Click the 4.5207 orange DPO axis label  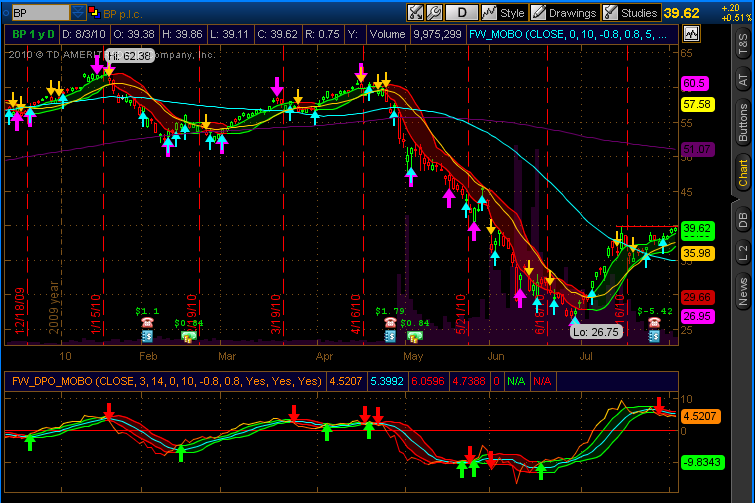point(701,416)
